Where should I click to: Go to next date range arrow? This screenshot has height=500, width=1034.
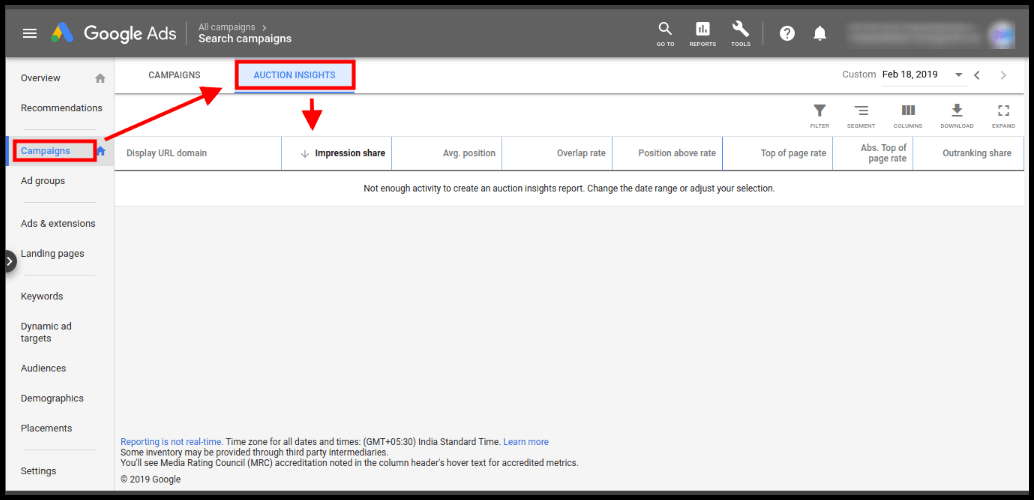(x=1004, y=75)
